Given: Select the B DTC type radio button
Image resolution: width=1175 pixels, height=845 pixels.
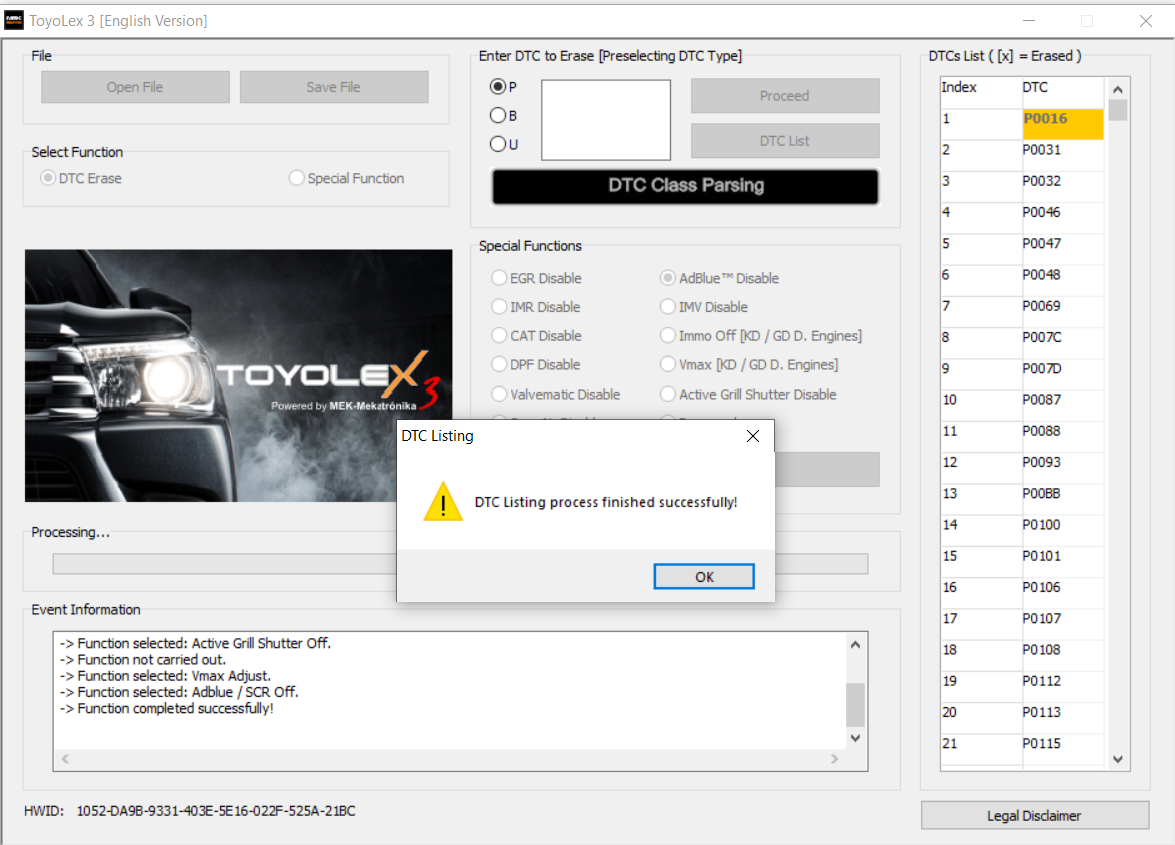Looking at the screenshot, I should [x=498, y=115].
